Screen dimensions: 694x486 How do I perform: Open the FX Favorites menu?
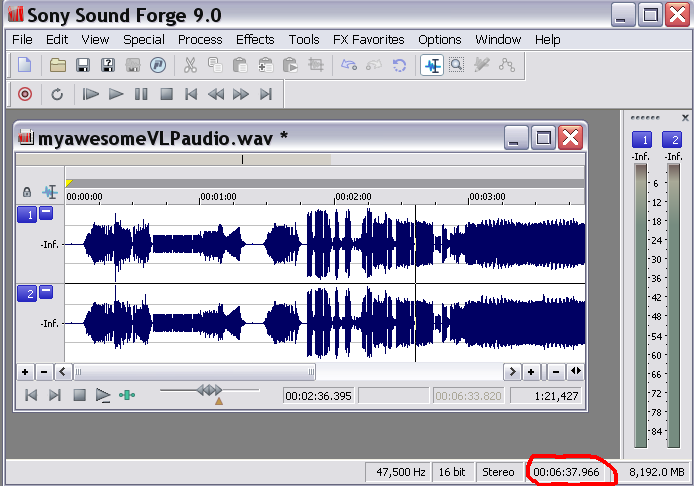click(368, 40)
